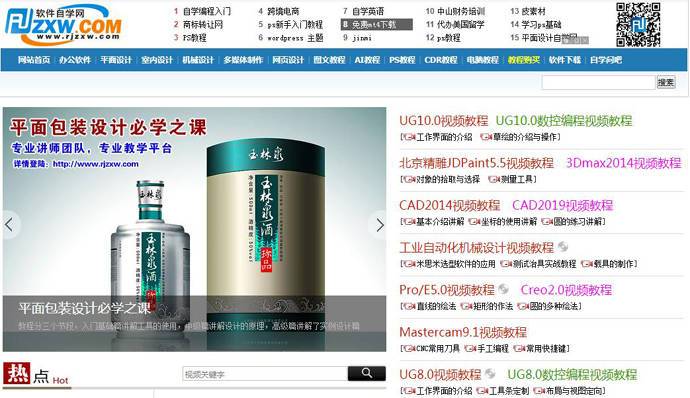Open CDR教程 in the navigation bar
Screen dimensions: 690x398
[441, 60]
